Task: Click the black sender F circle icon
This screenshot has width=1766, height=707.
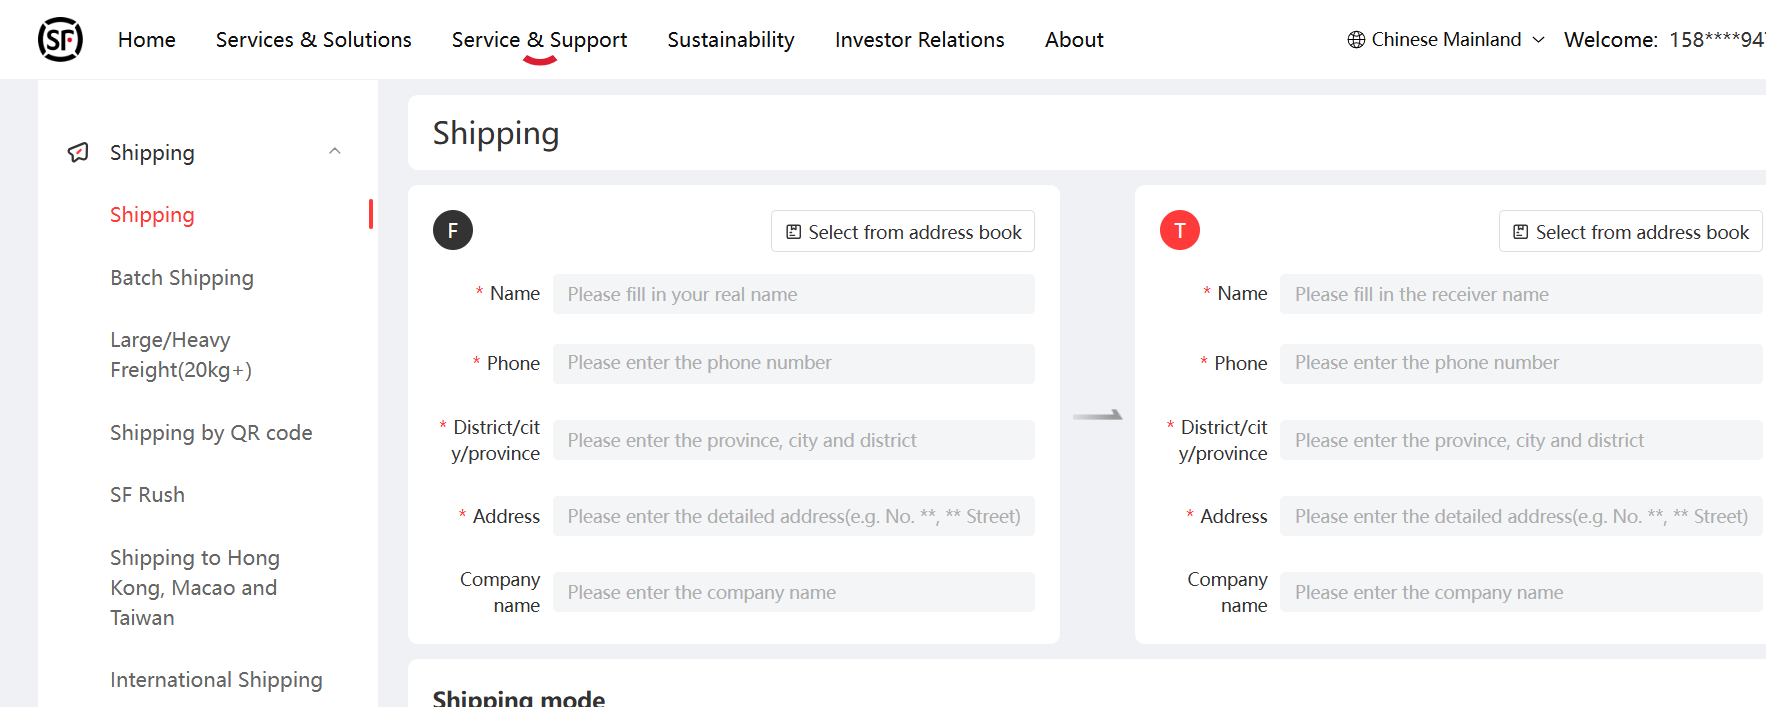Action: (x=453, y=231)
